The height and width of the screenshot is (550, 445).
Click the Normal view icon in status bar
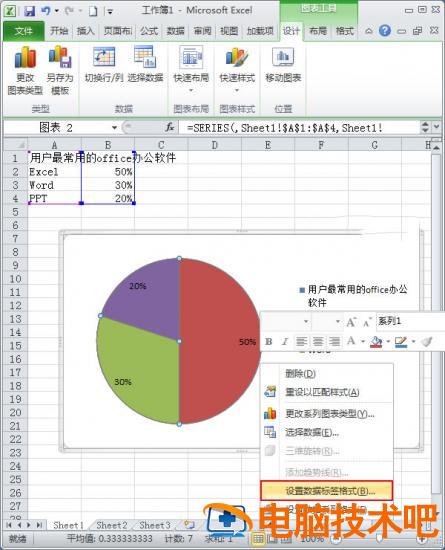point(258,539)
